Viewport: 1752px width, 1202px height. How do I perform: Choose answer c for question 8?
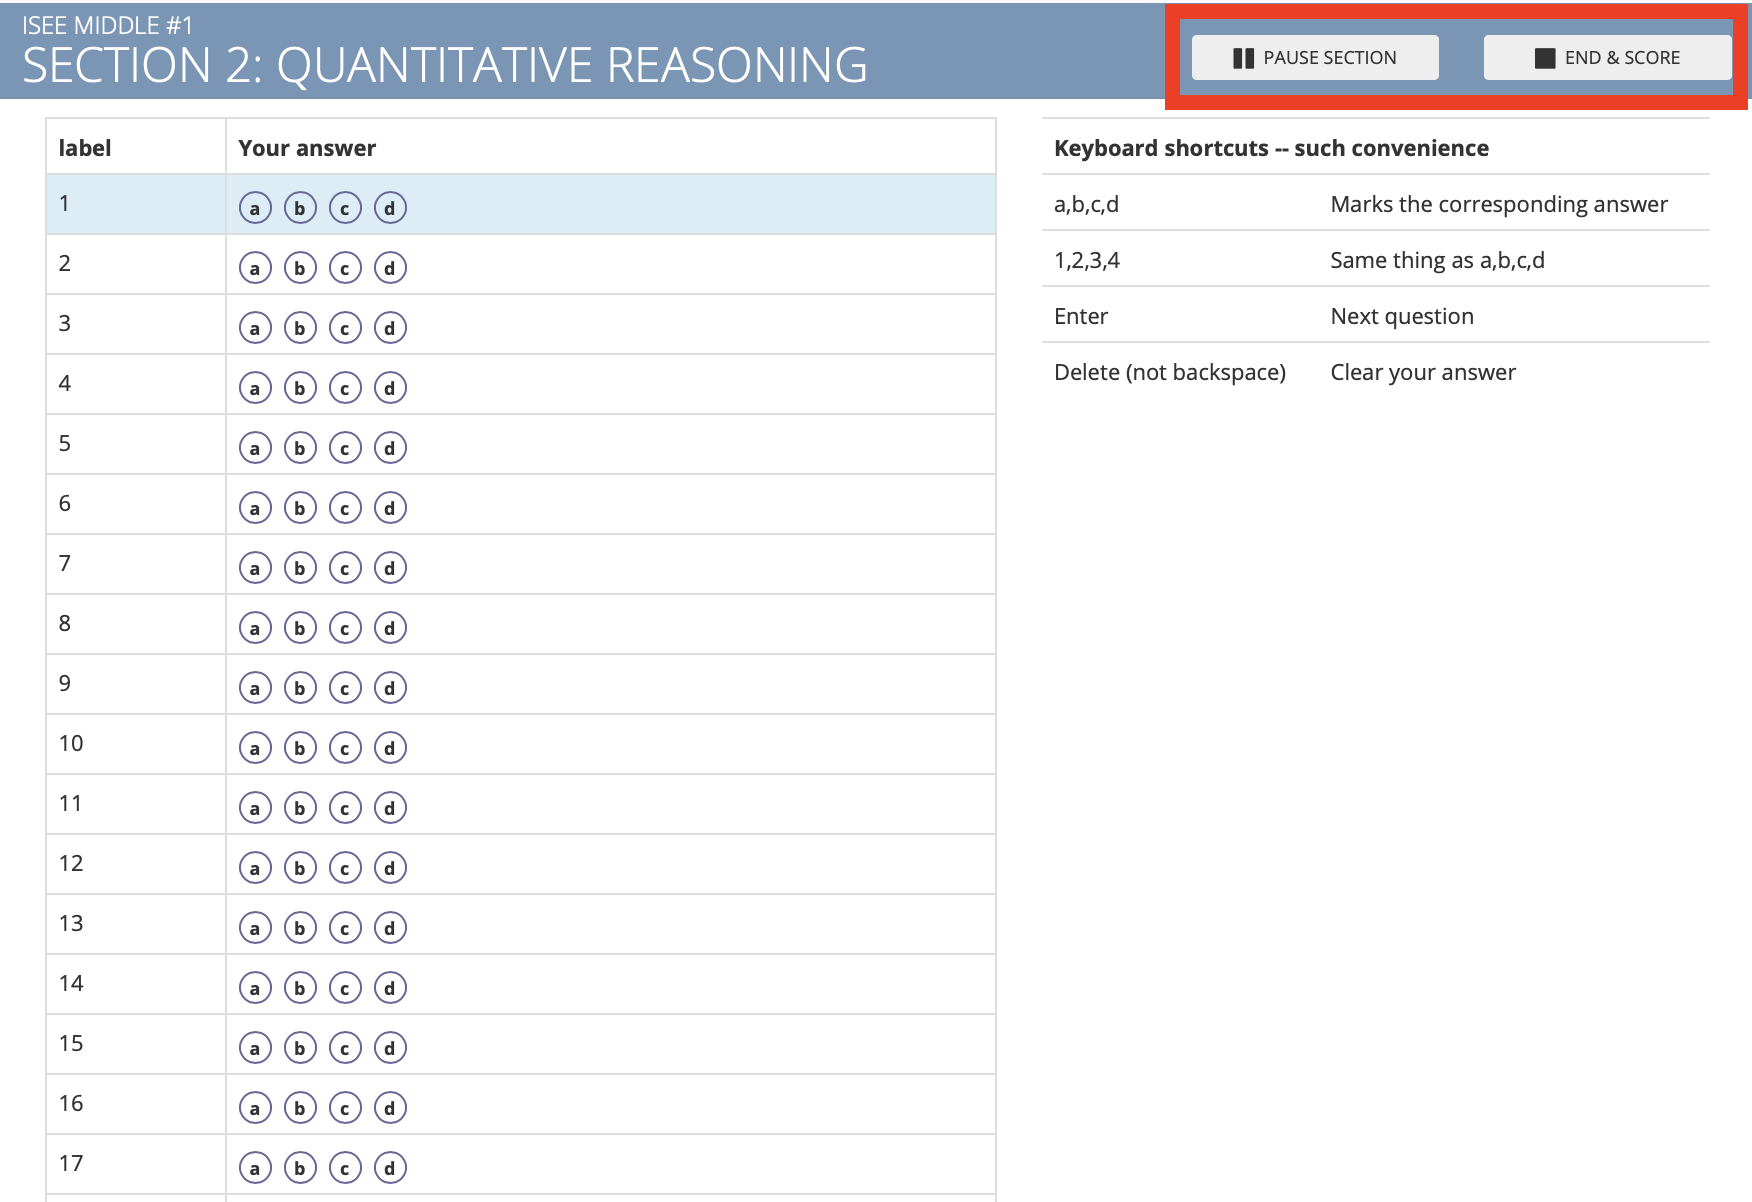[345, 628]
